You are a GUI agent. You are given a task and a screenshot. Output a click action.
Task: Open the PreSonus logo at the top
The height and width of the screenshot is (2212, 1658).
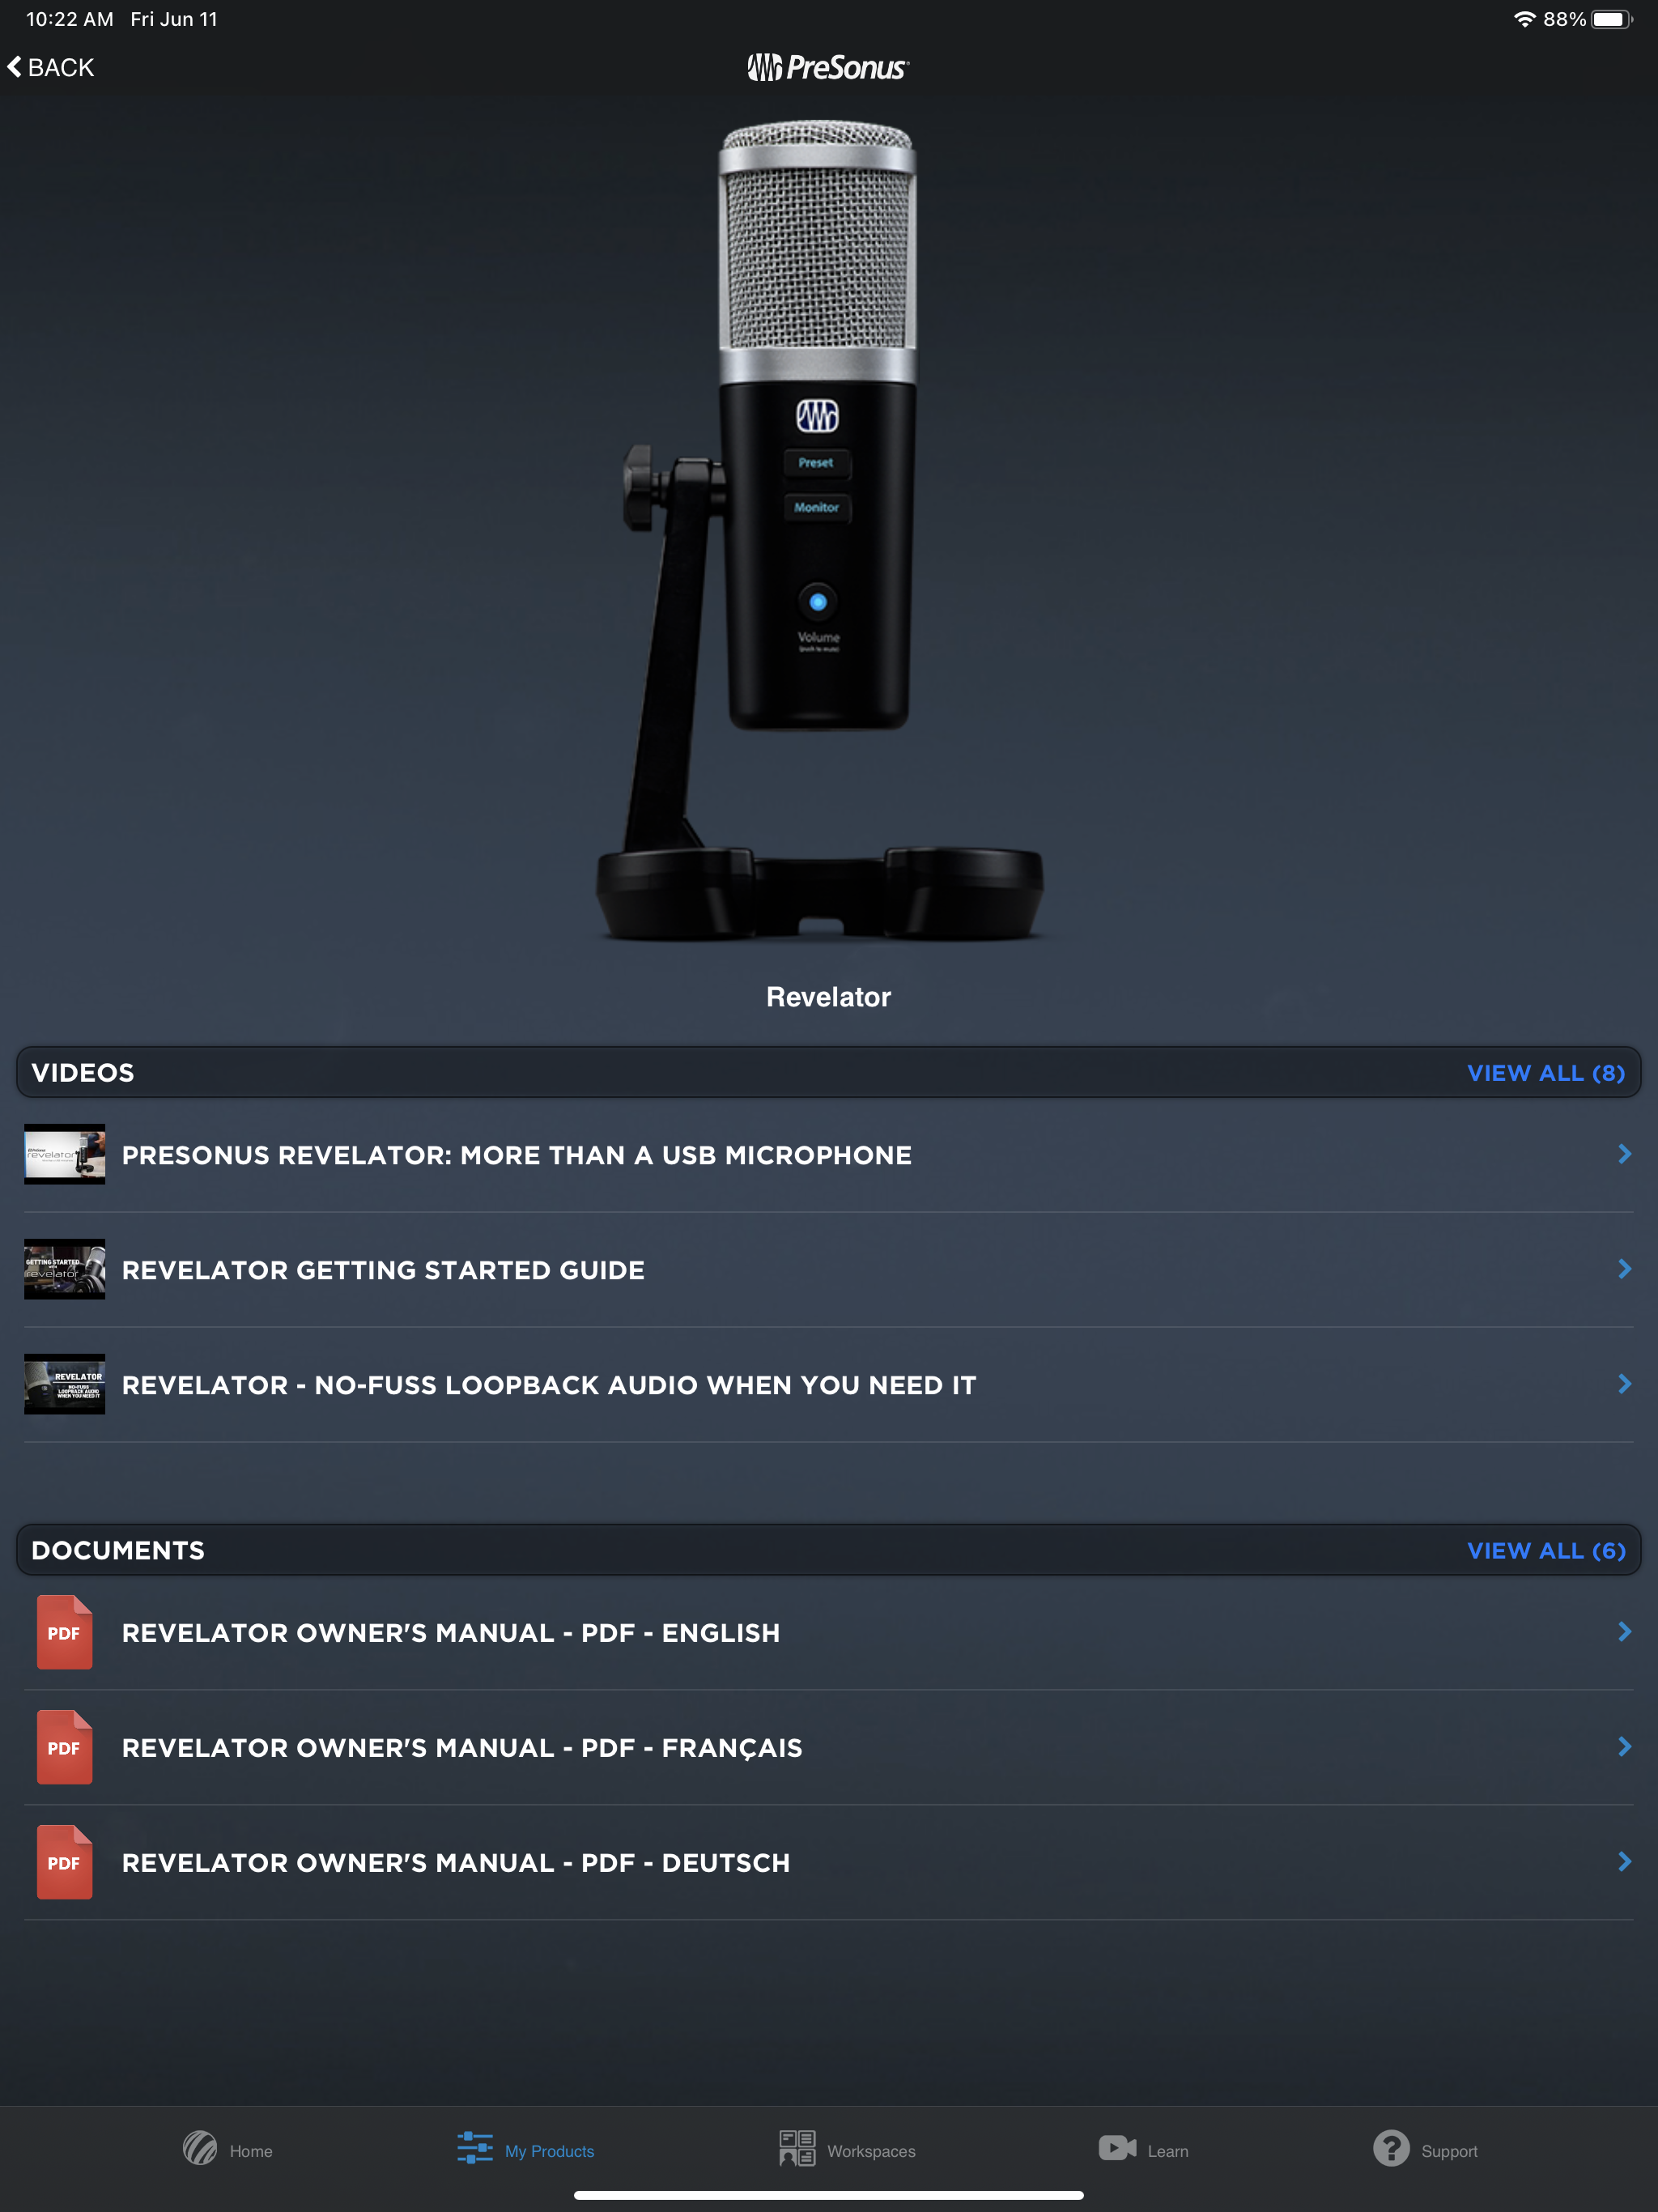click(828, 66)
